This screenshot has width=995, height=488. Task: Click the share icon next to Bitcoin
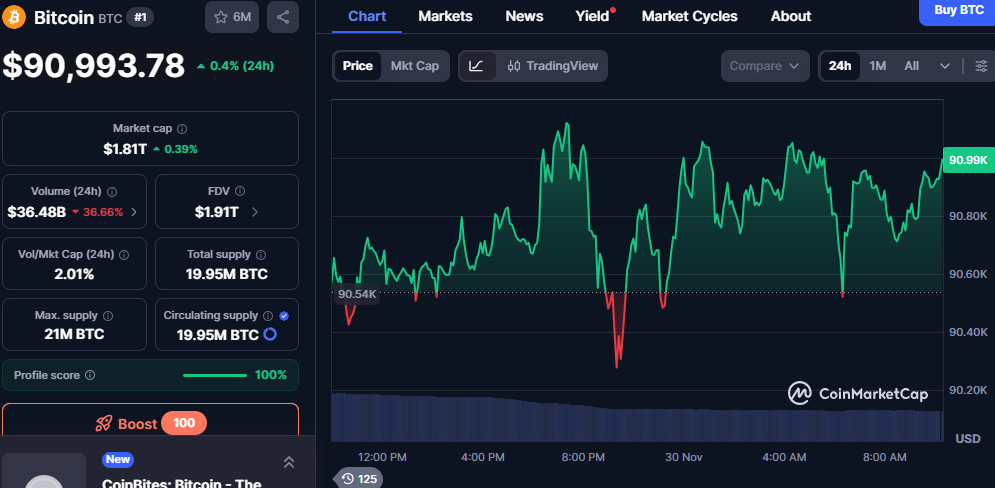[283, 17]
